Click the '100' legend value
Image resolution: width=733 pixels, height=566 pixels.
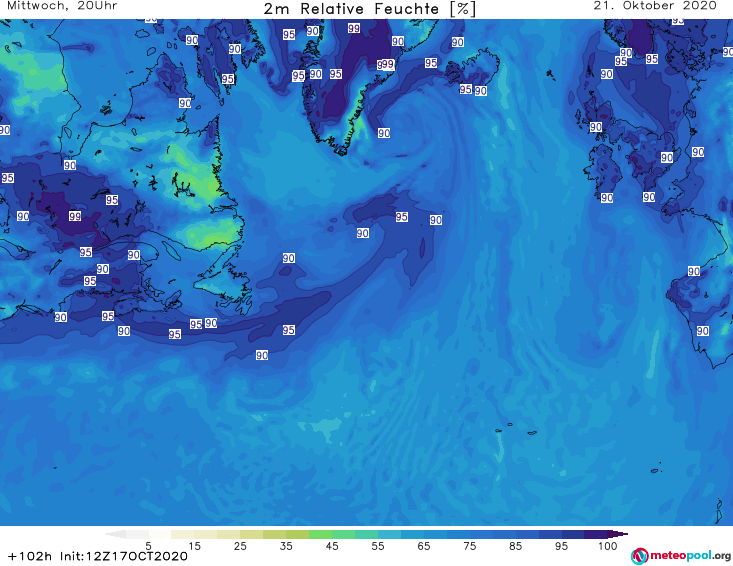(x=608, y=546)
